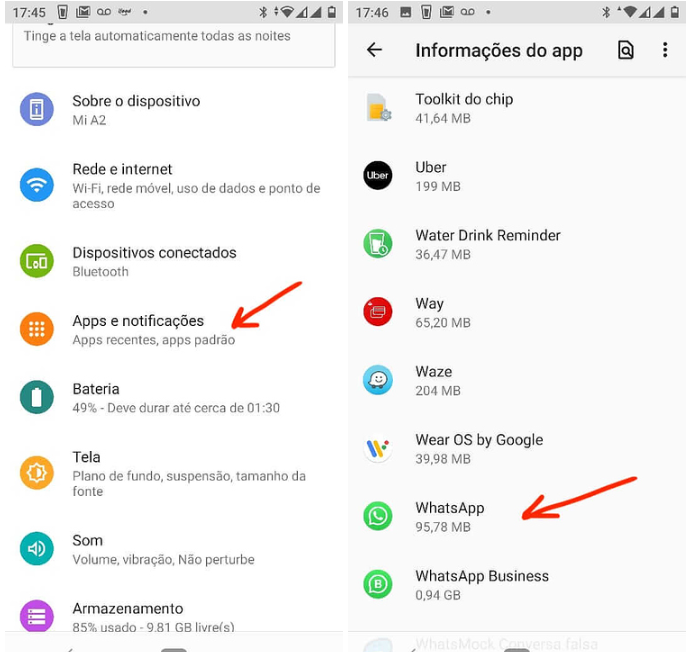Tap the Uber app icon
This screenshot has width=698, height=652.
point(377,175)
